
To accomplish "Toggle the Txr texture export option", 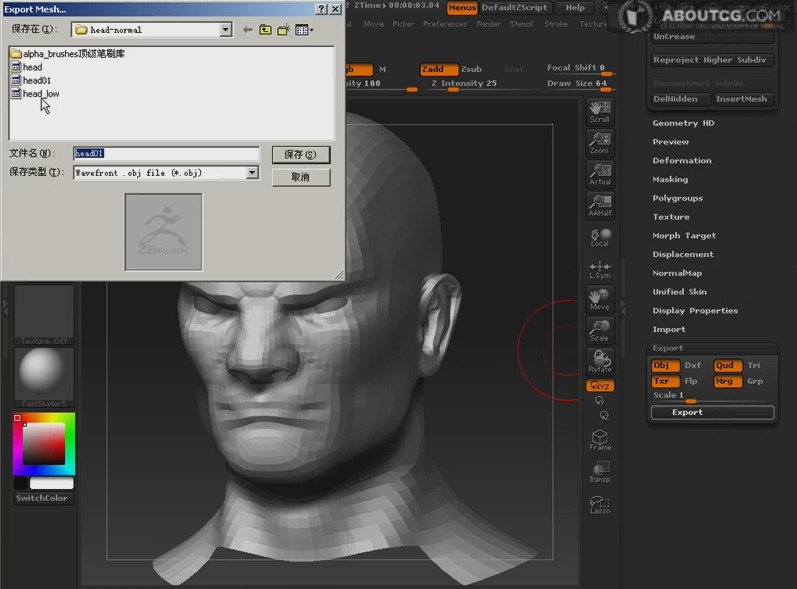I will pos(665,381).
